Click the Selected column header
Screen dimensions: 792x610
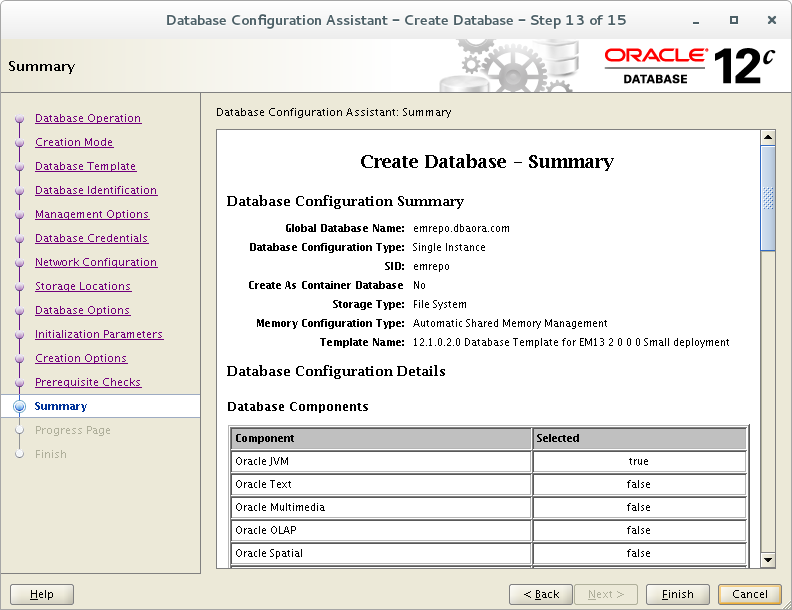[639, 438]
